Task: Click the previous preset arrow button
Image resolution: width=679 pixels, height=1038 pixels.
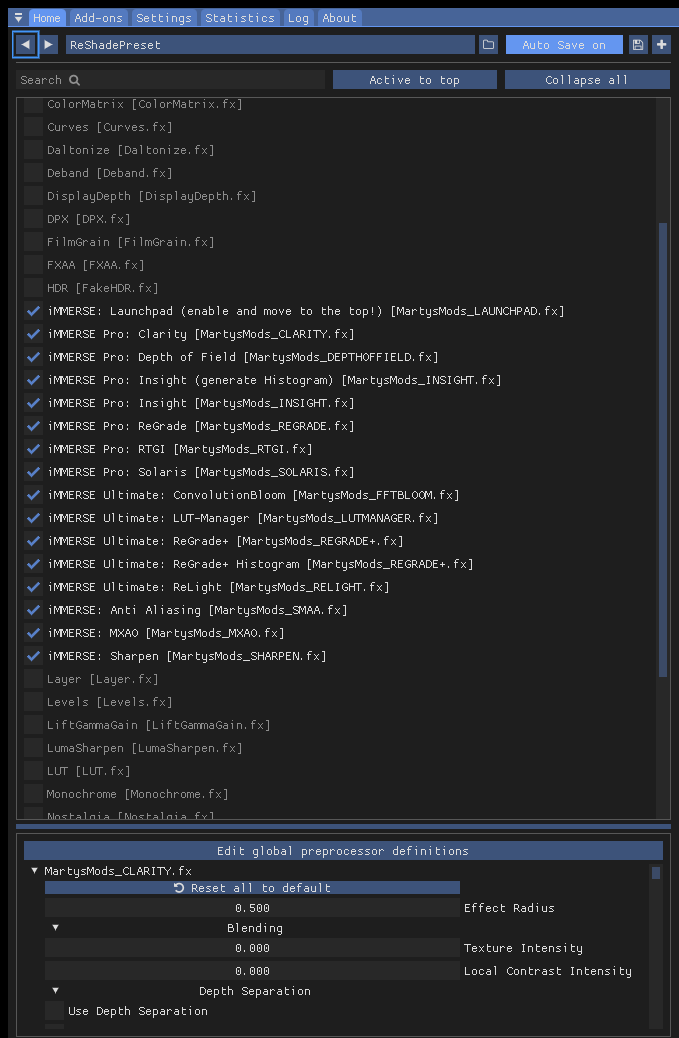Action: (26, 44)
